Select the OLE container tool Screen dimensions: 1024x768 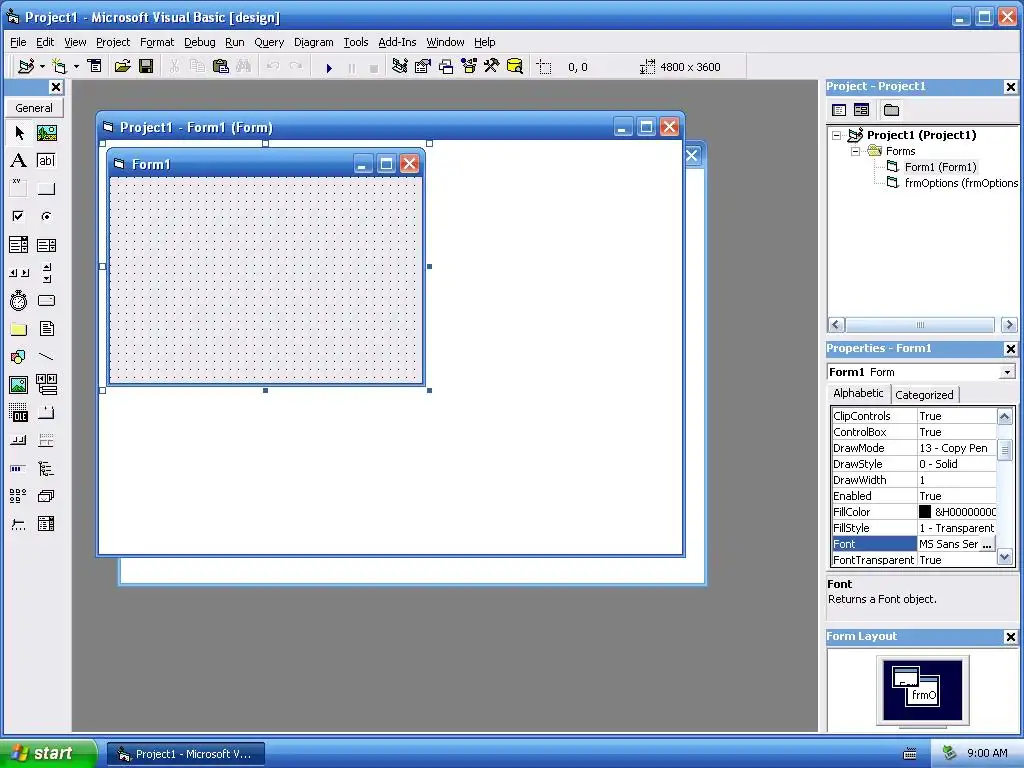[x=19, y=413]
